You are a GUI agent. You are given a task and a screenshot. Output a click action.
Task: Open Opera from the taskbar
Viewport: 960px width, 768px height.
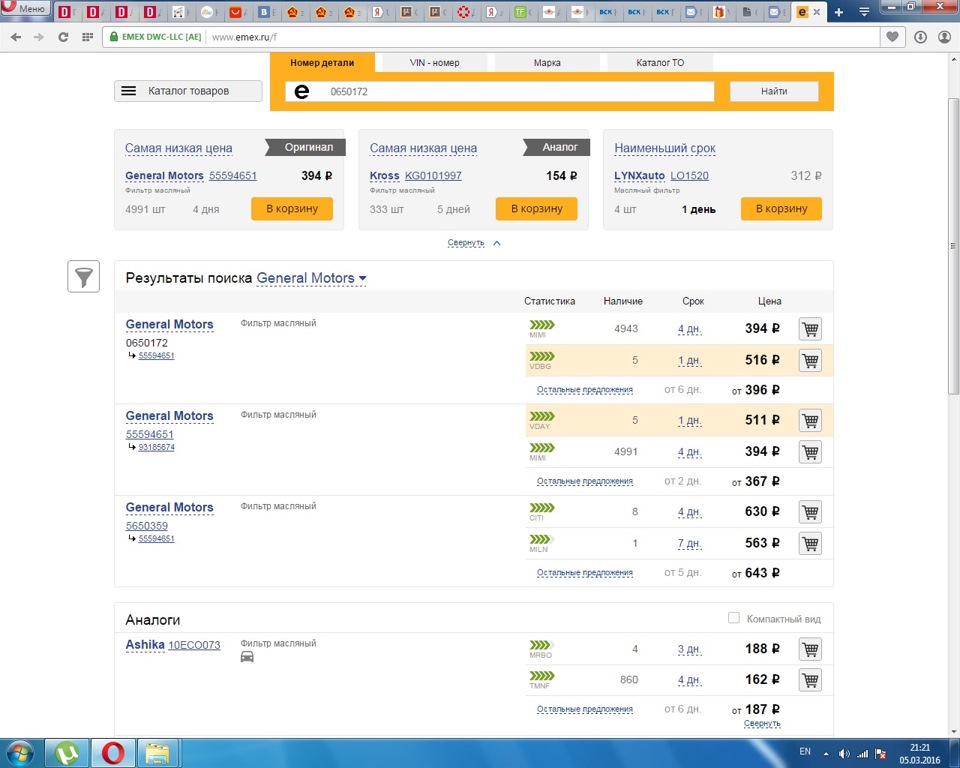(x=113, y=753)
